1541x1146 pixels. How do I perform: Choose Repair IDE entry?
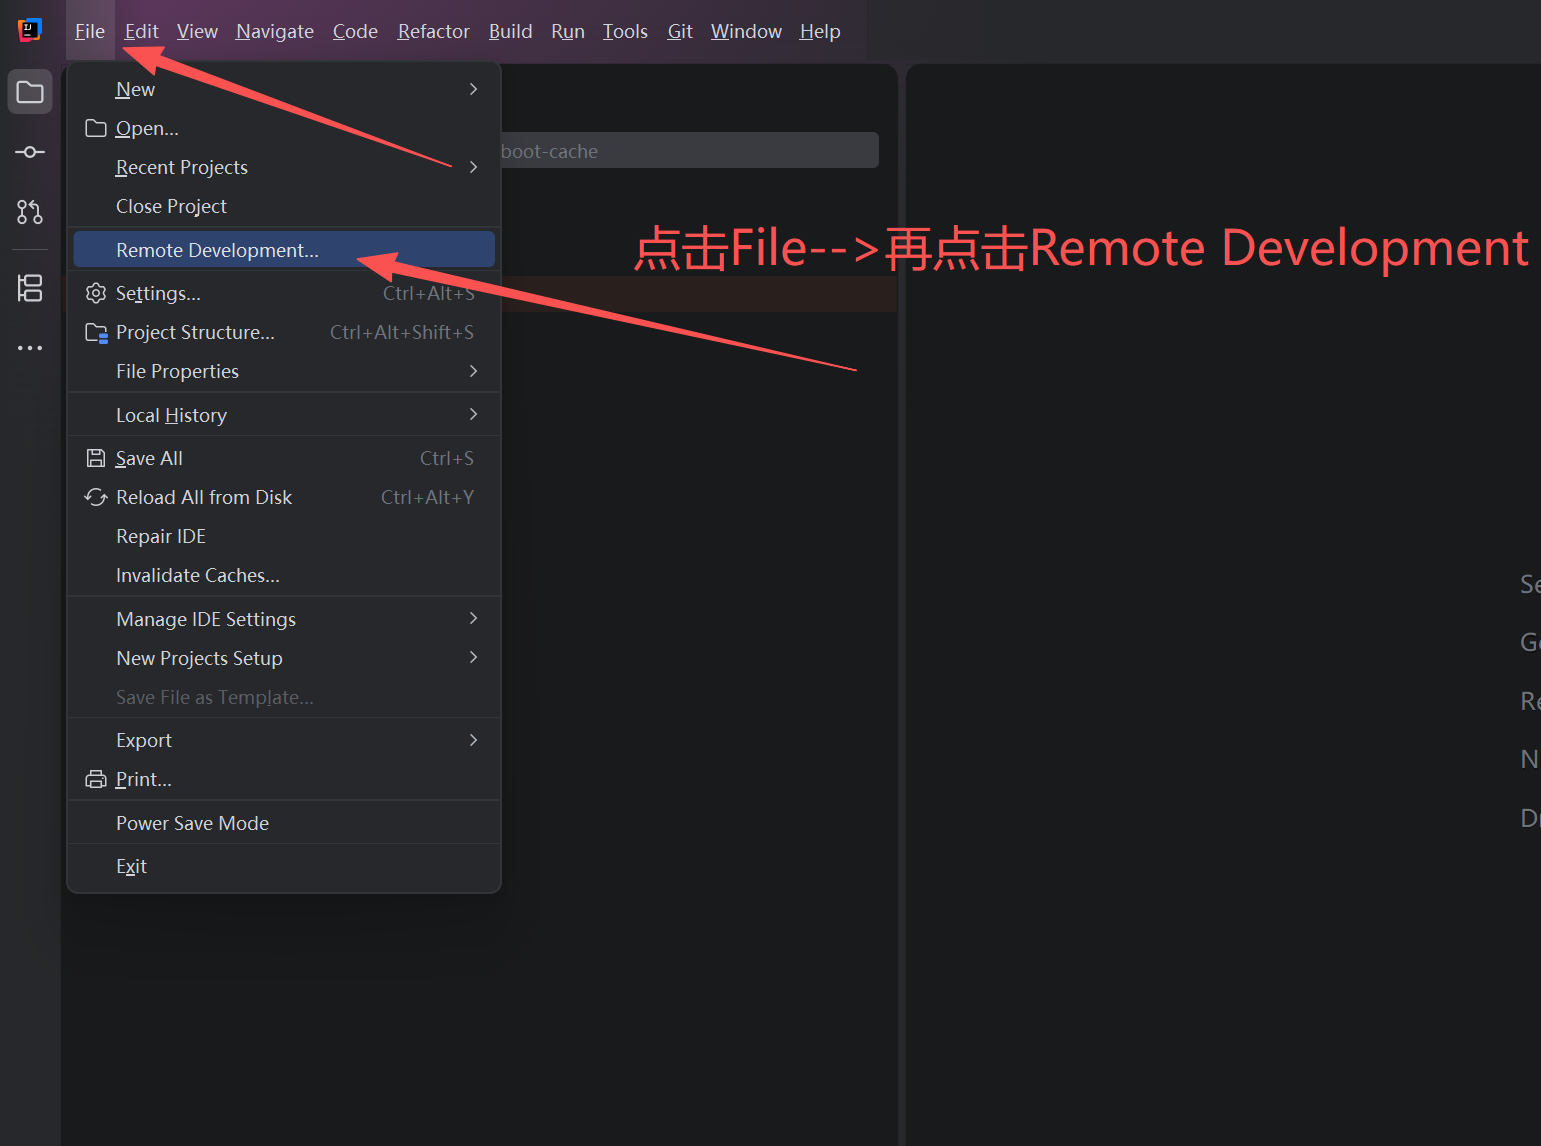(x=284, y=536)
